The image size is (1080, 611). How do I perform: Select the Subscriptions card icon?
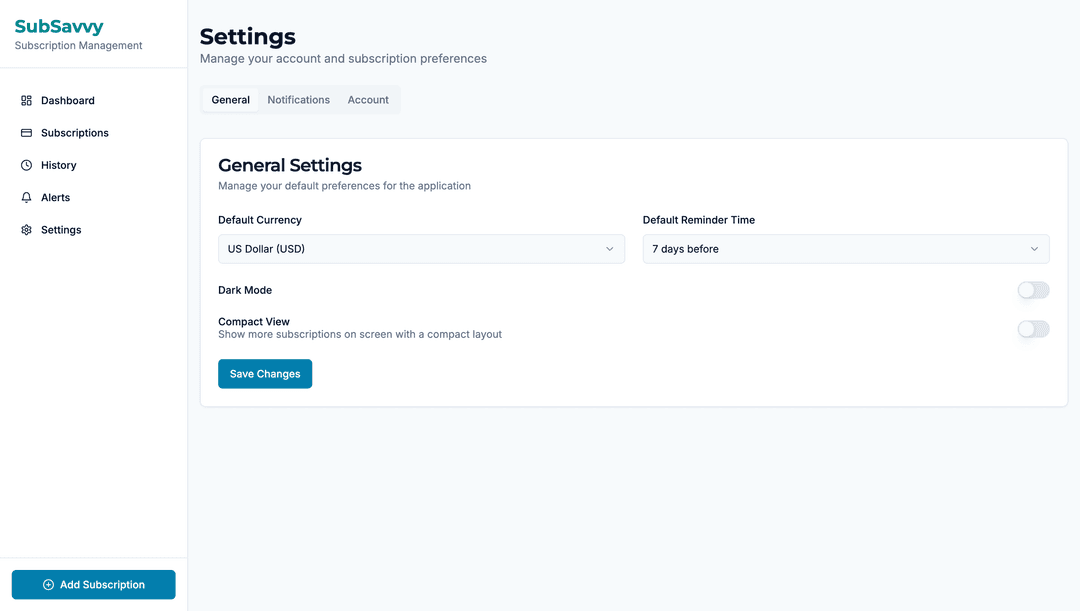(x=23, y=132)
